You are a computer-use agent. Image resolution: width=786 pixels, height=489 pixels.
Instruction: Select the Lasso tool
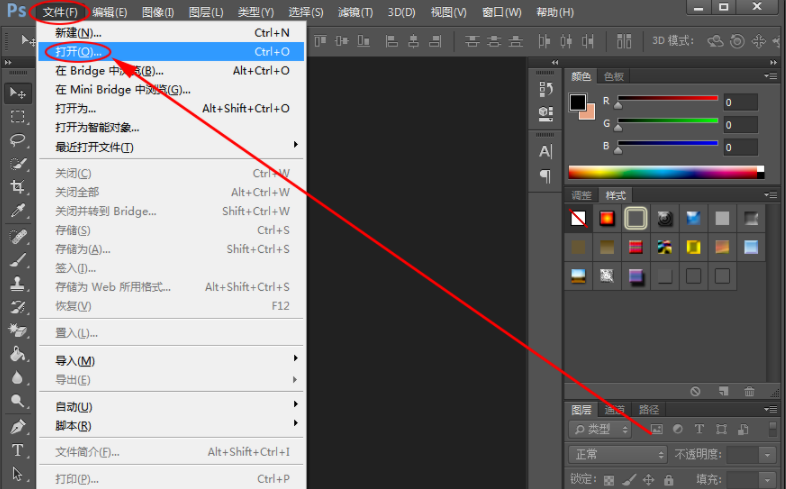(17, 140)
